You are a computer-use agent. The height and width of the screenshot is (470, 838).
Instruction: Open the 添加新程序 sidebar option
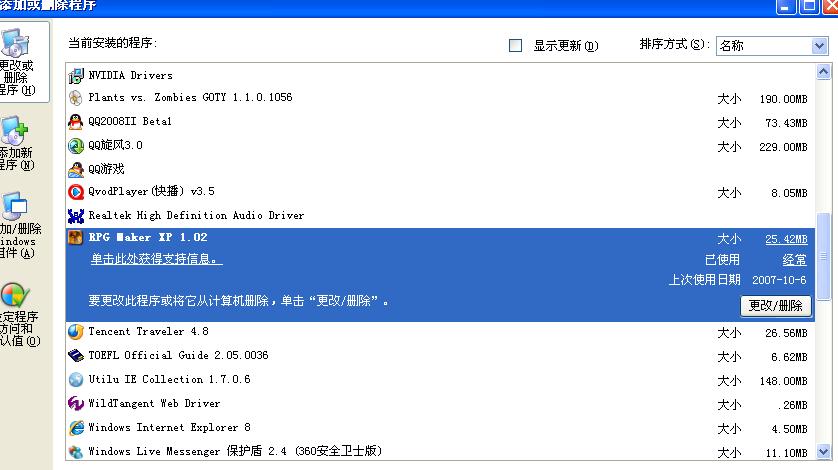18,144
